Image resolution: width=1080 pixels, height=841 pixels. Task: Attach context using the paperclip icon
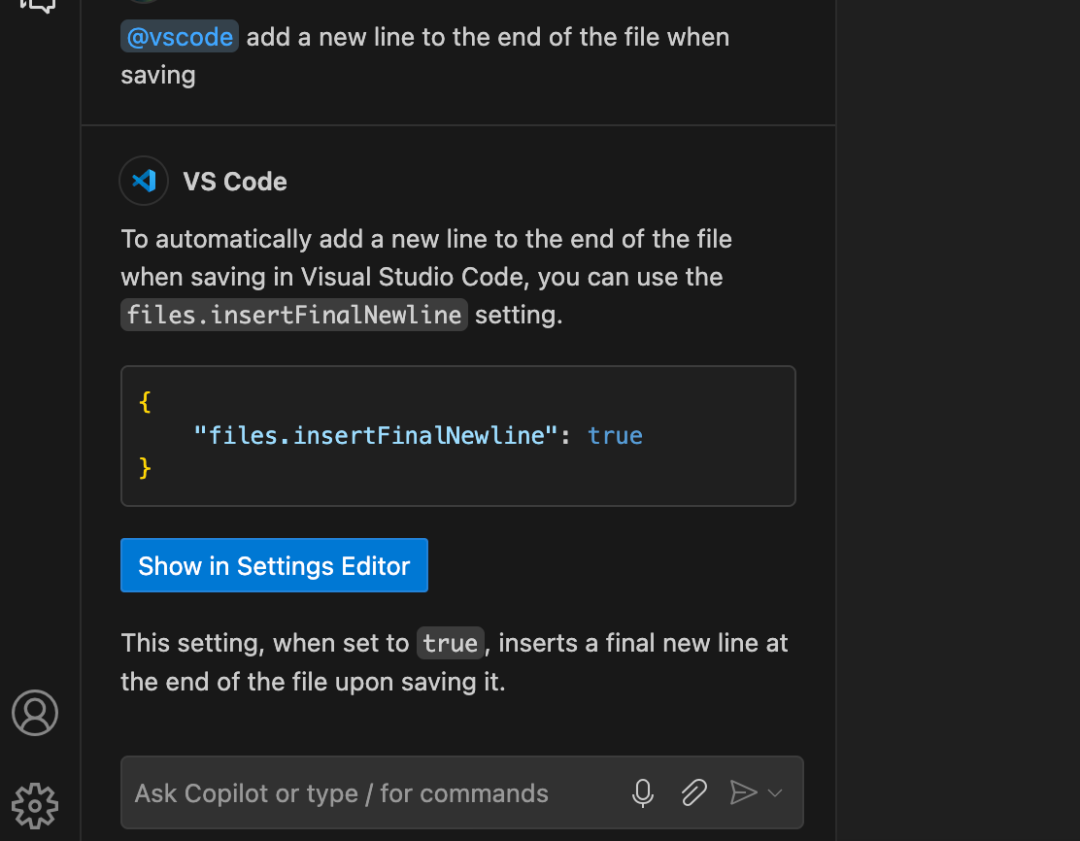pyautogui.click(x=693, y=793)
